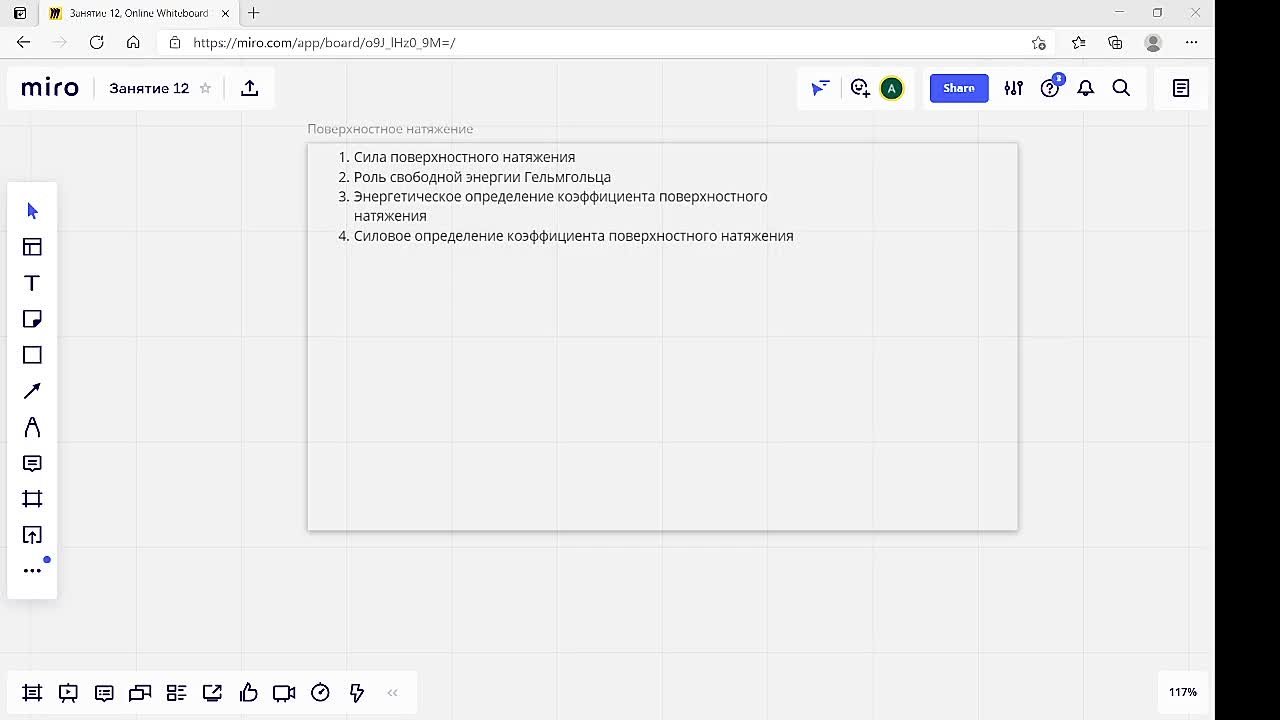Go back in the browser

24,43
